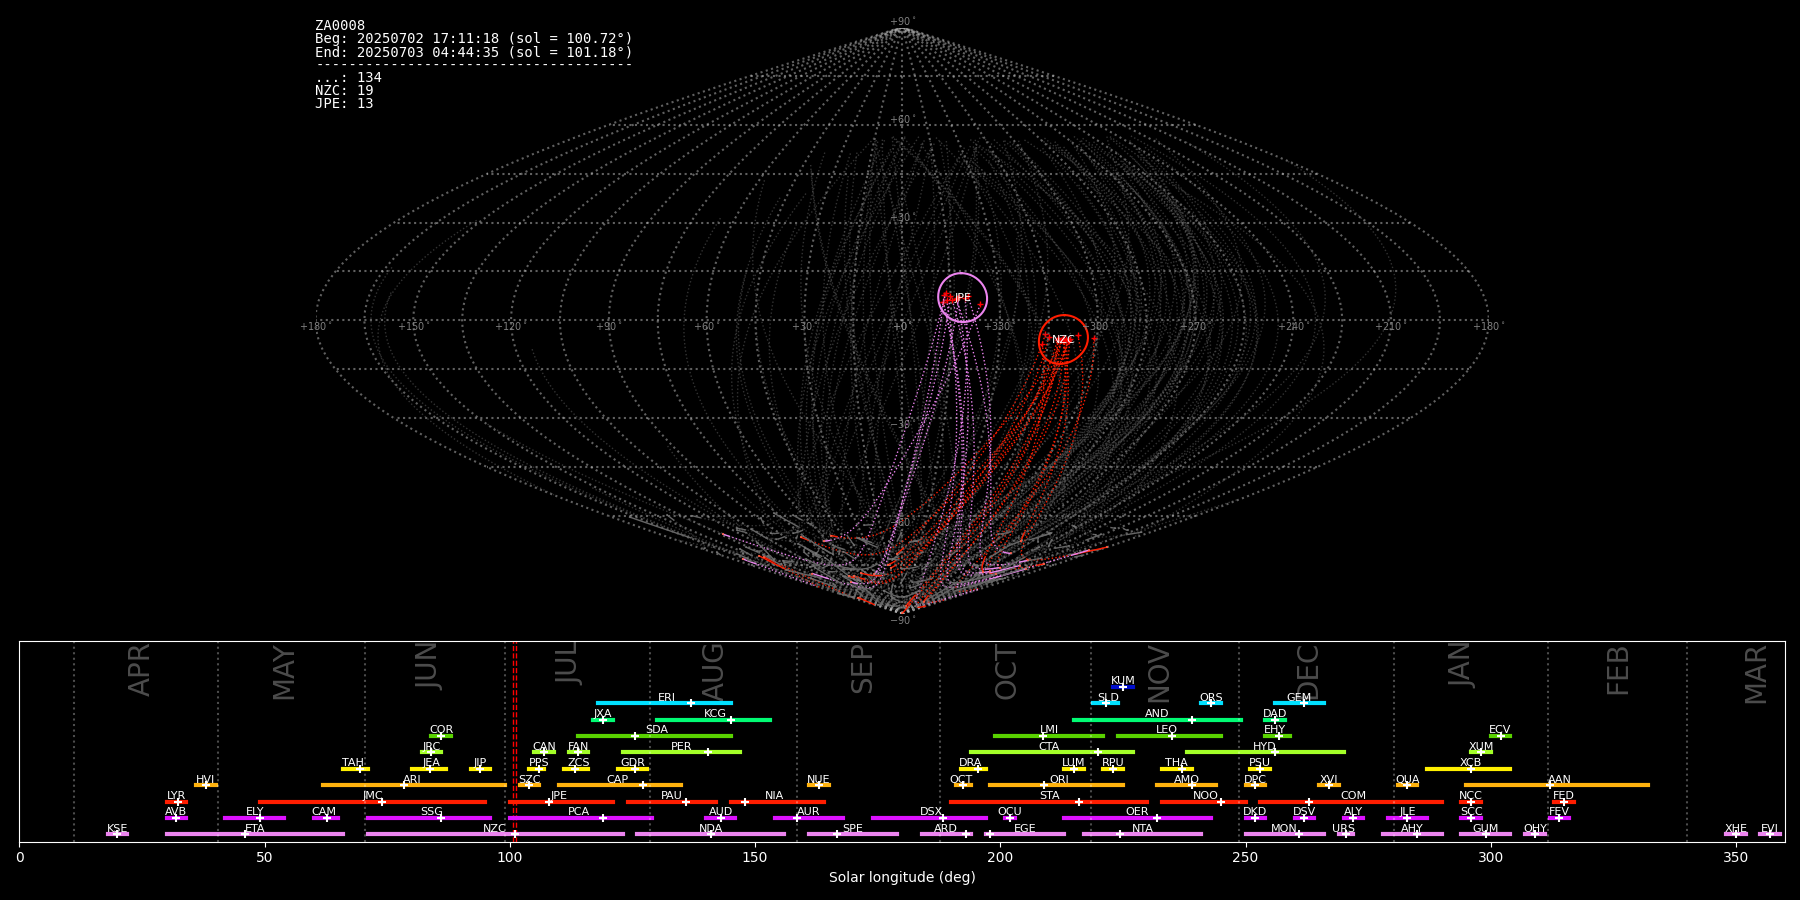Viewport: 1800px width, 900px height.
Task: Click the ORS label in timeline
Action: (1211, 698)
